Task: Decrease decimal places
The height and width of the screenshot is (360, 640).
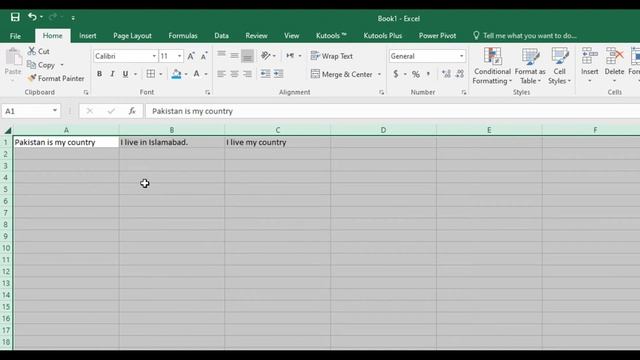Action: (460, 74)
